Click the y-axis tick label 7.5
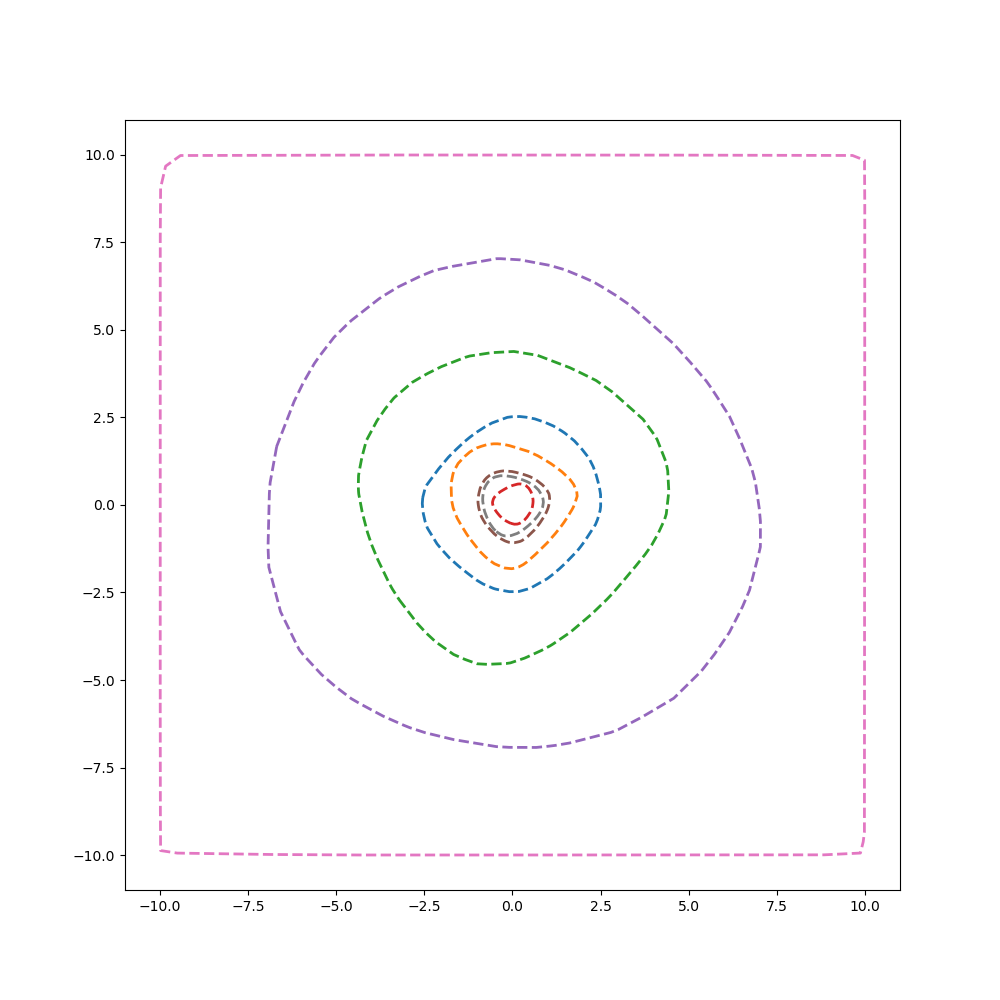 (105, 243)
